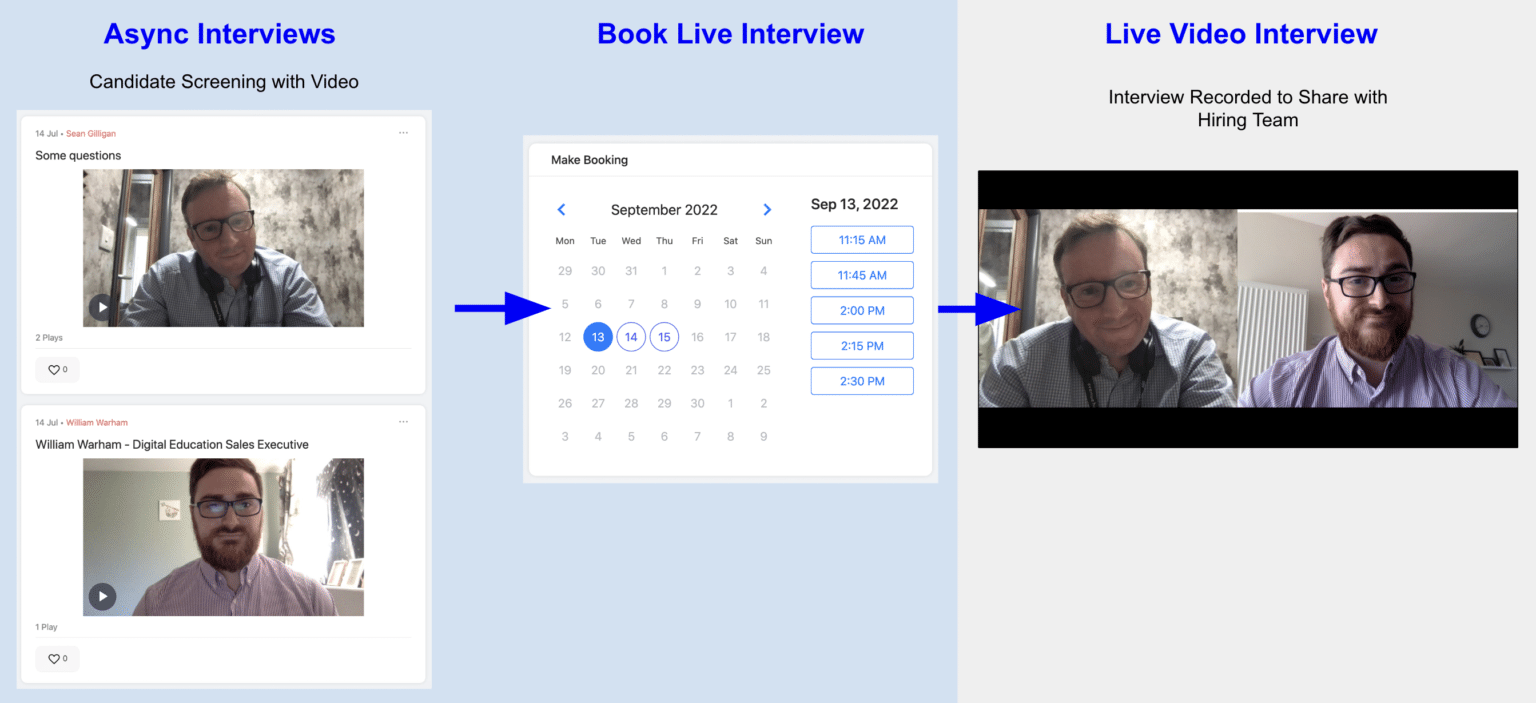Expand the September 2022 month selector
Viewport: 1536px width, 703px height.
coord(664,210)
